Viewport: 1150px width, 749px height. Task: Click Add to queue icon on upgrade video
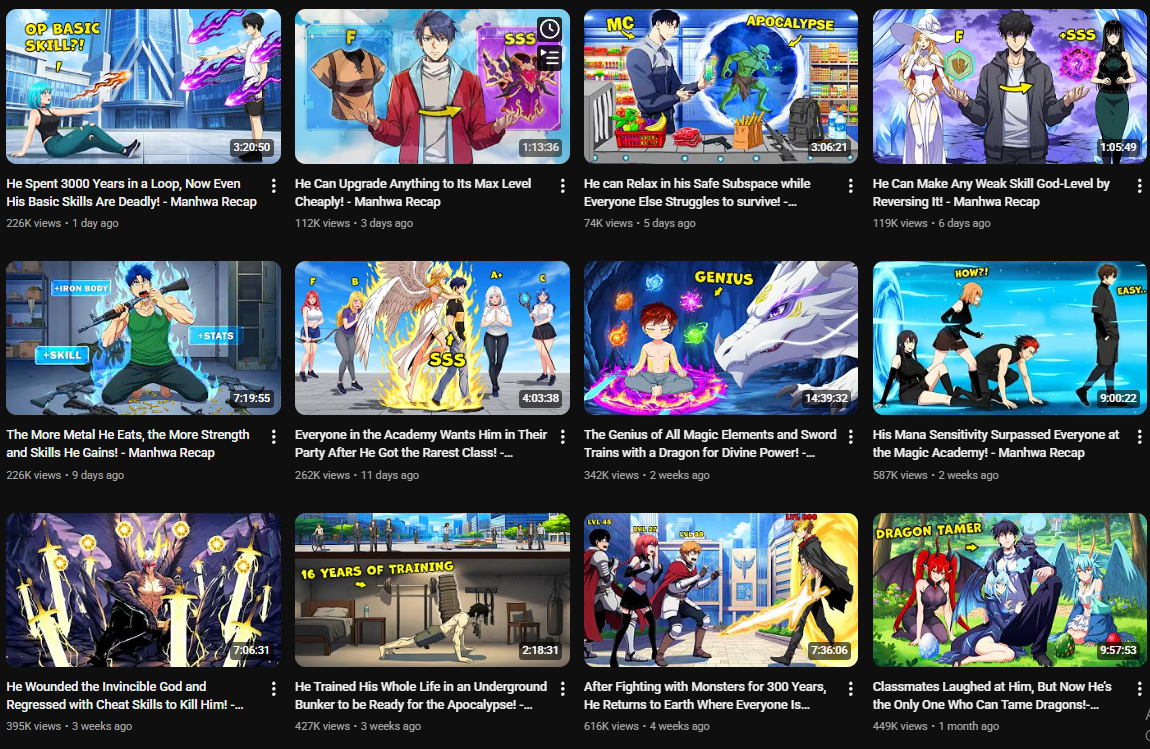click(550, 57)
